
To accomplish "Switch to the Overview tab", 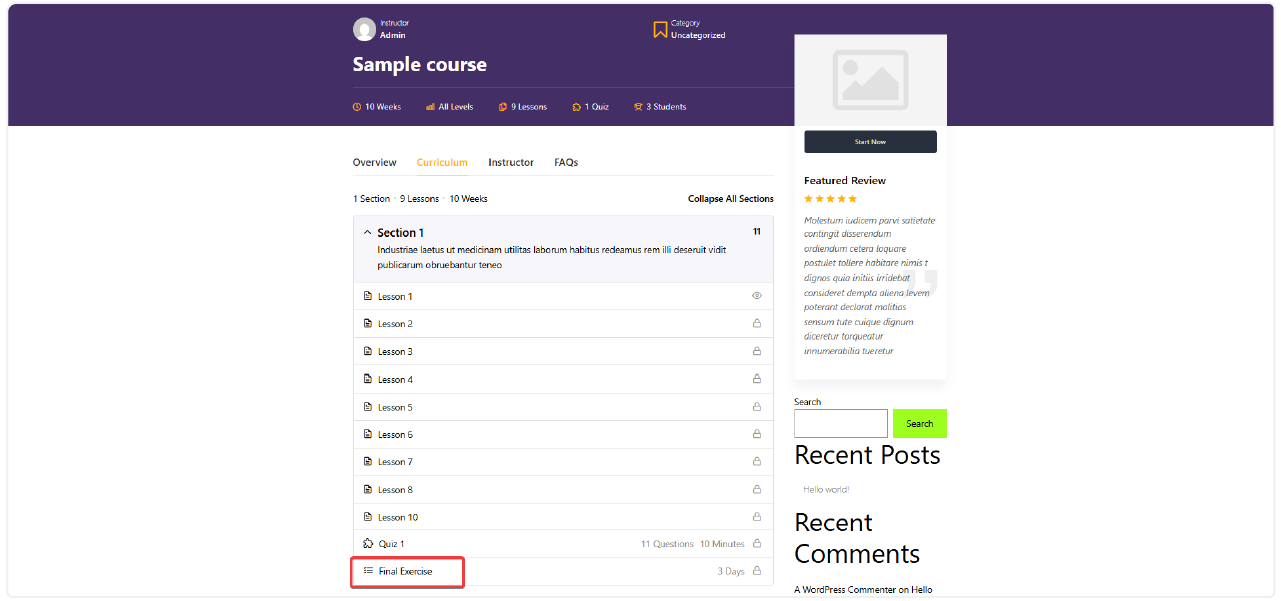I will click(x=375, y=162).
